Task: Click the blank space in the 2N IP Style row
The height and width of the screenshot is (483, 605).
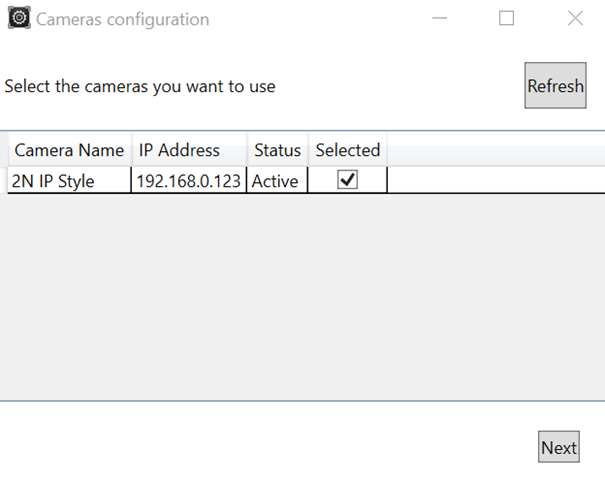Action: point(495,181)
